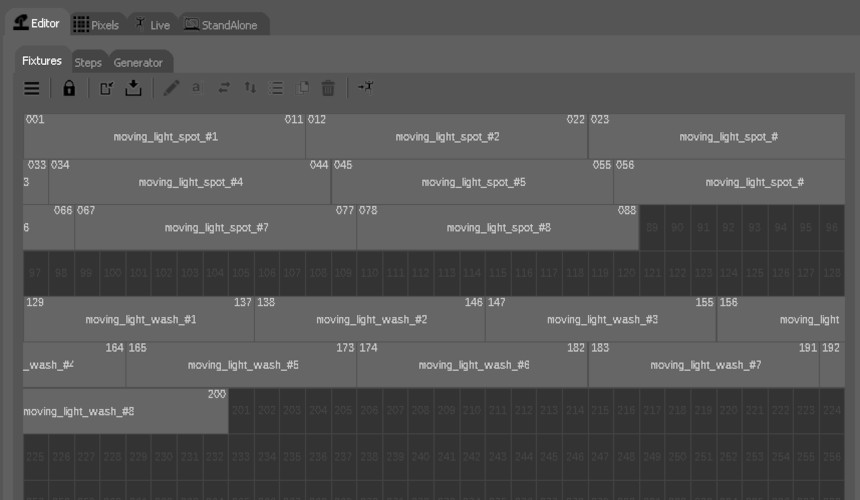Click the copy/duplicate icon
Screen dimensions: 860x500
pyautogui.click(x=303, y=88)
